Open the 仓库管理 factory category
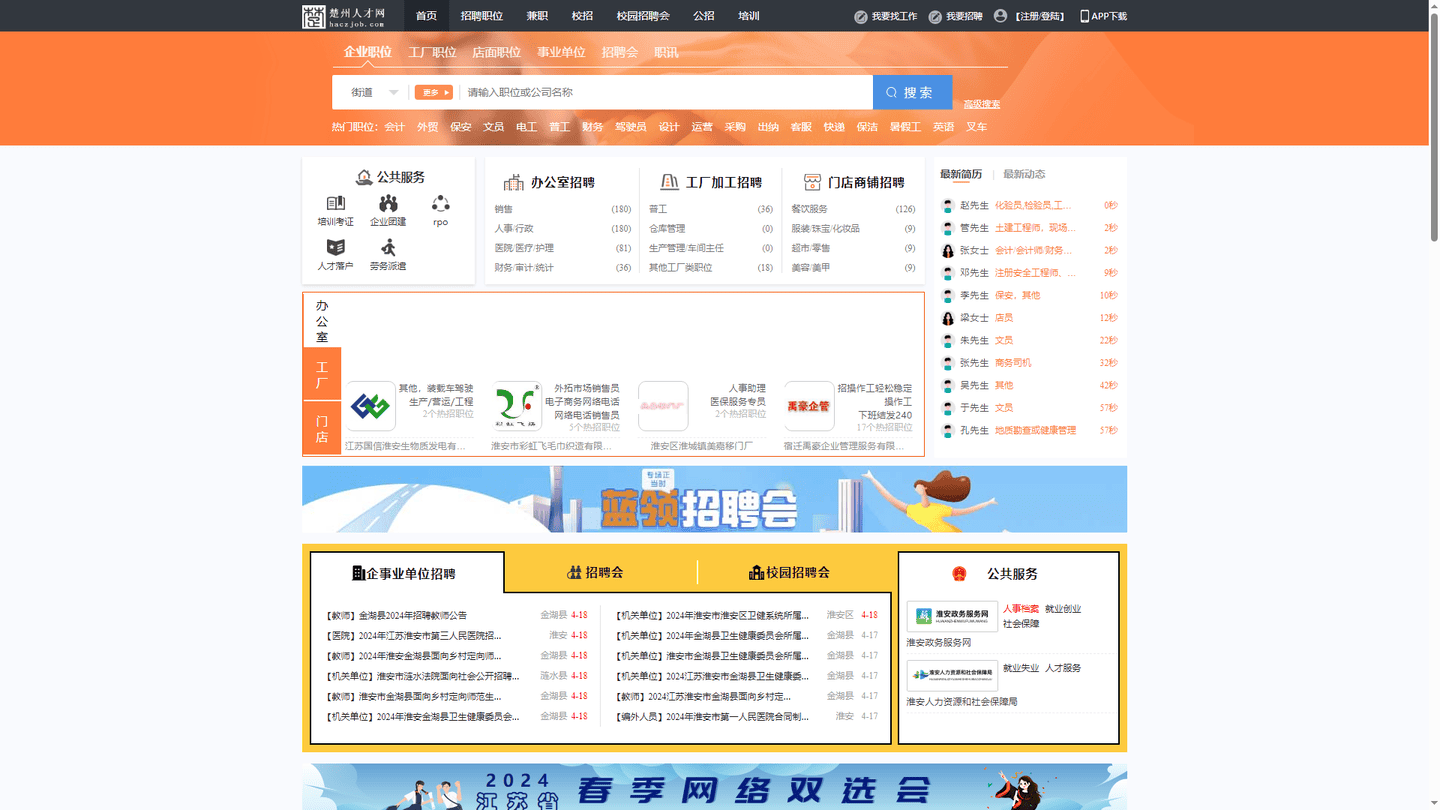 pos(667,229)
